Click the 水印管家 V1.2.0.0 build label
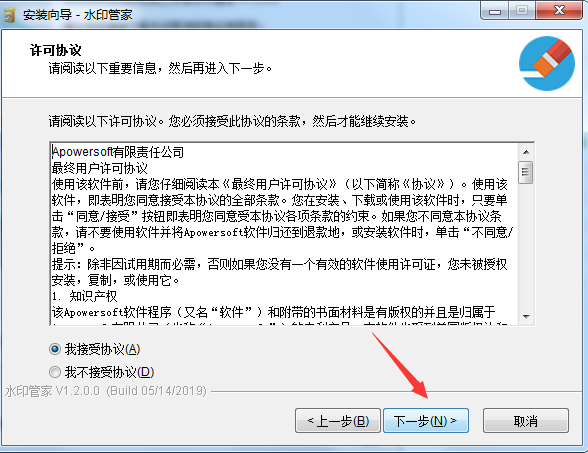 (106, 391)
